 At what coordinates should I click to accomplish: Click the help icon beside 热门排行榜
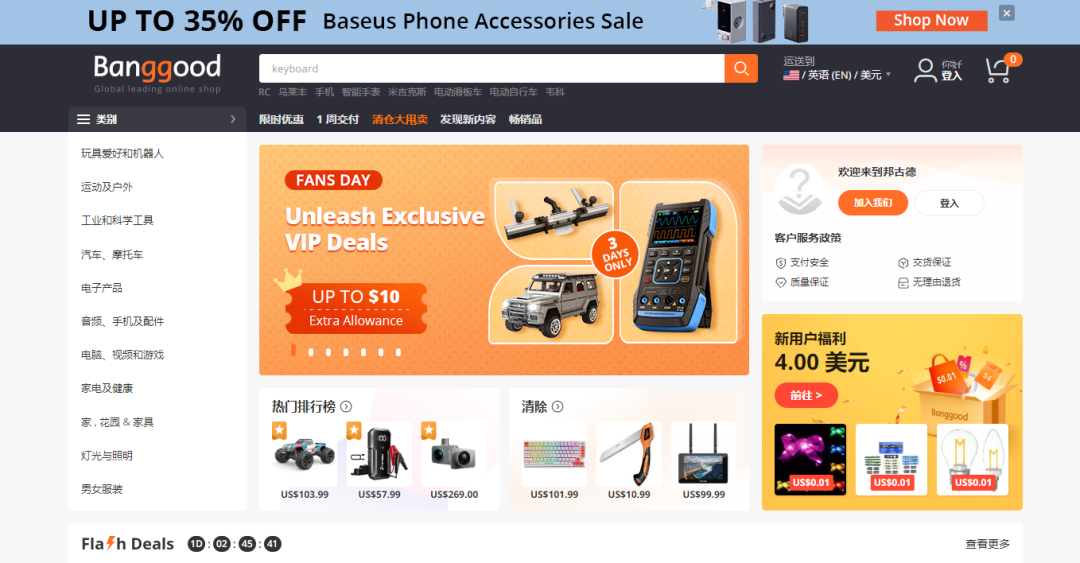point(346,407)
